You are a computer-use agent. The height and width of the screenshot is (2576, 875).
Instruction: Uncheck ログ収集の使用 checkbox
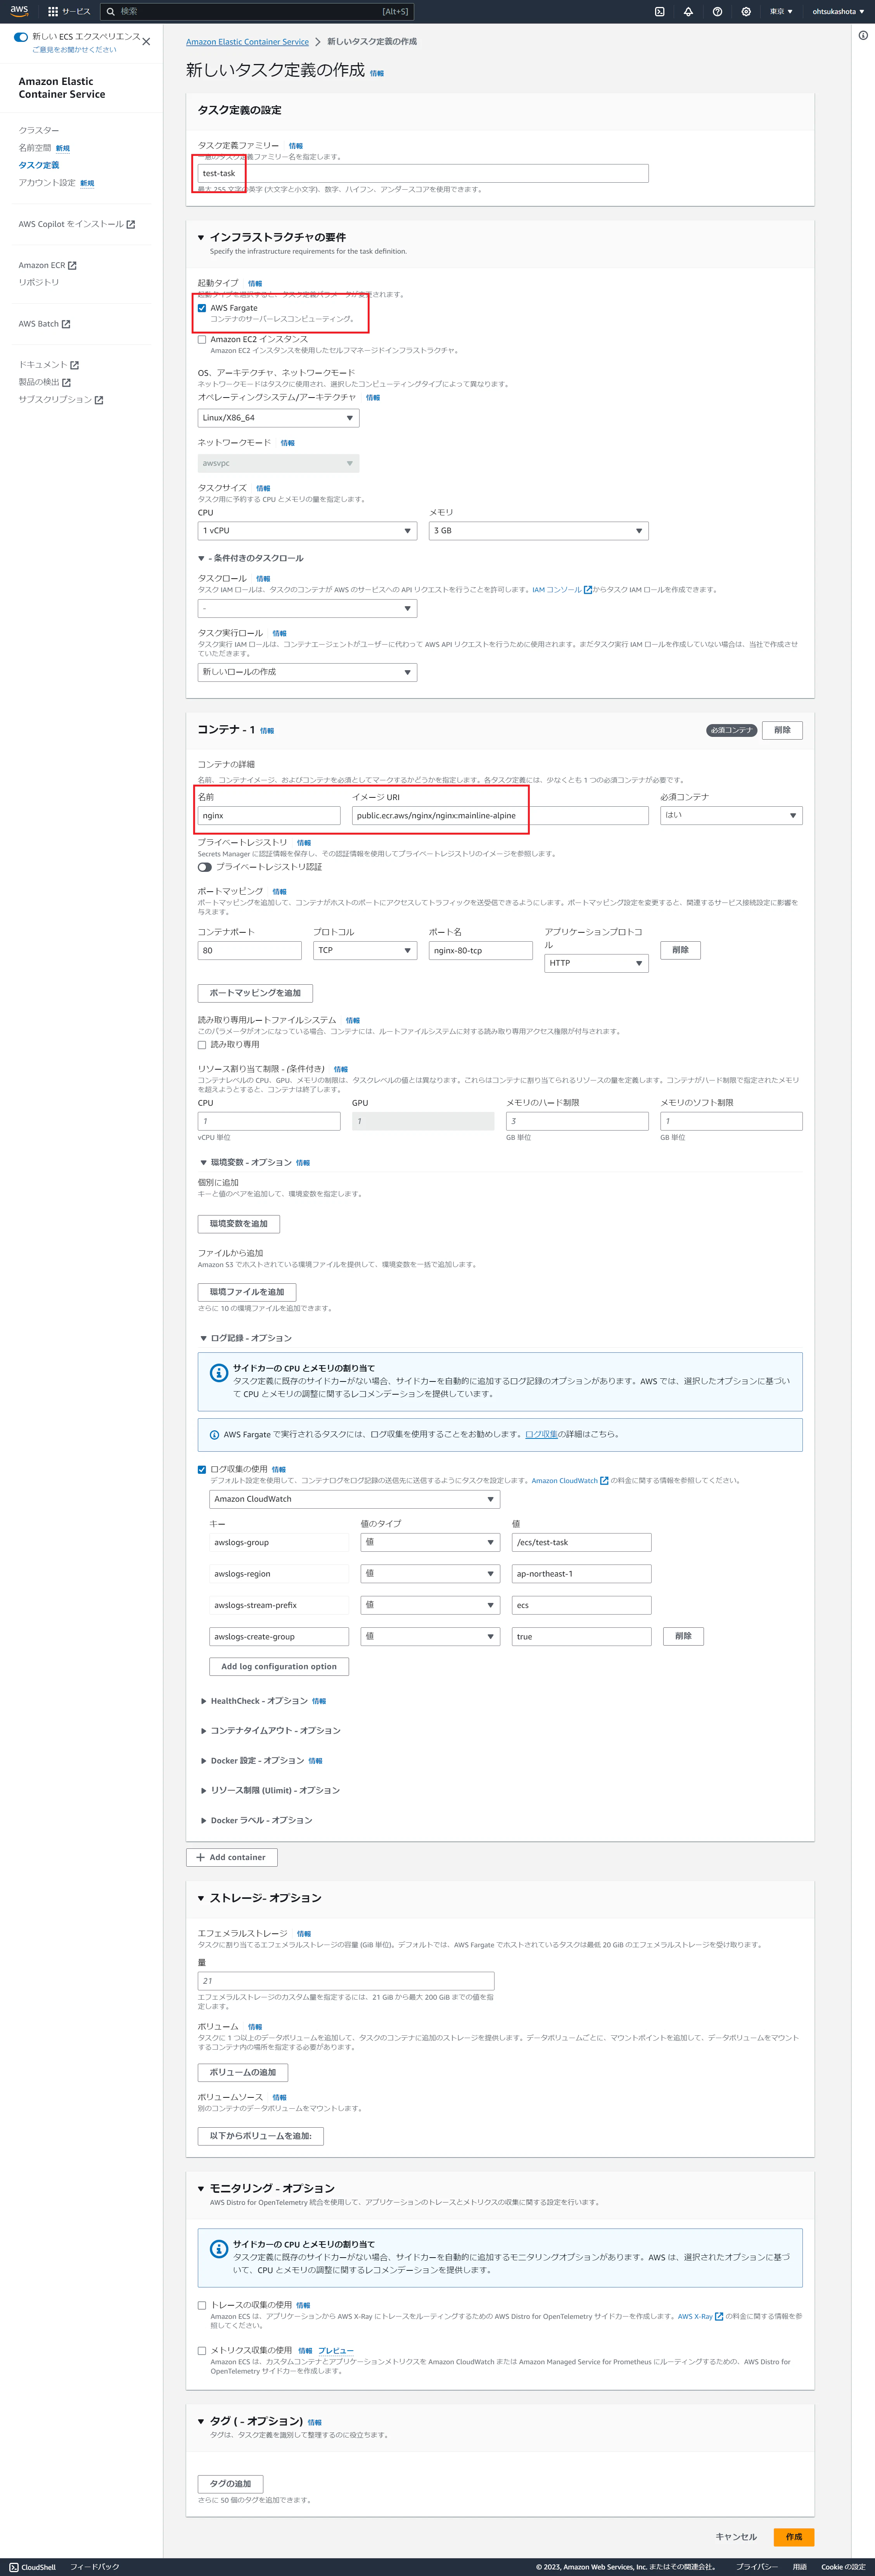pyautogui.click(x=202, y=1469)
